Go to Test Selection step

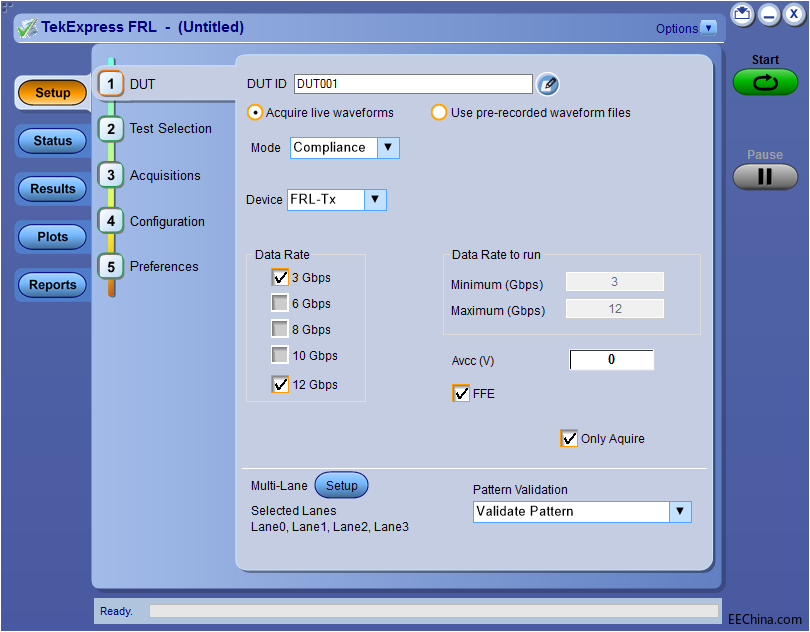point(170,129)
